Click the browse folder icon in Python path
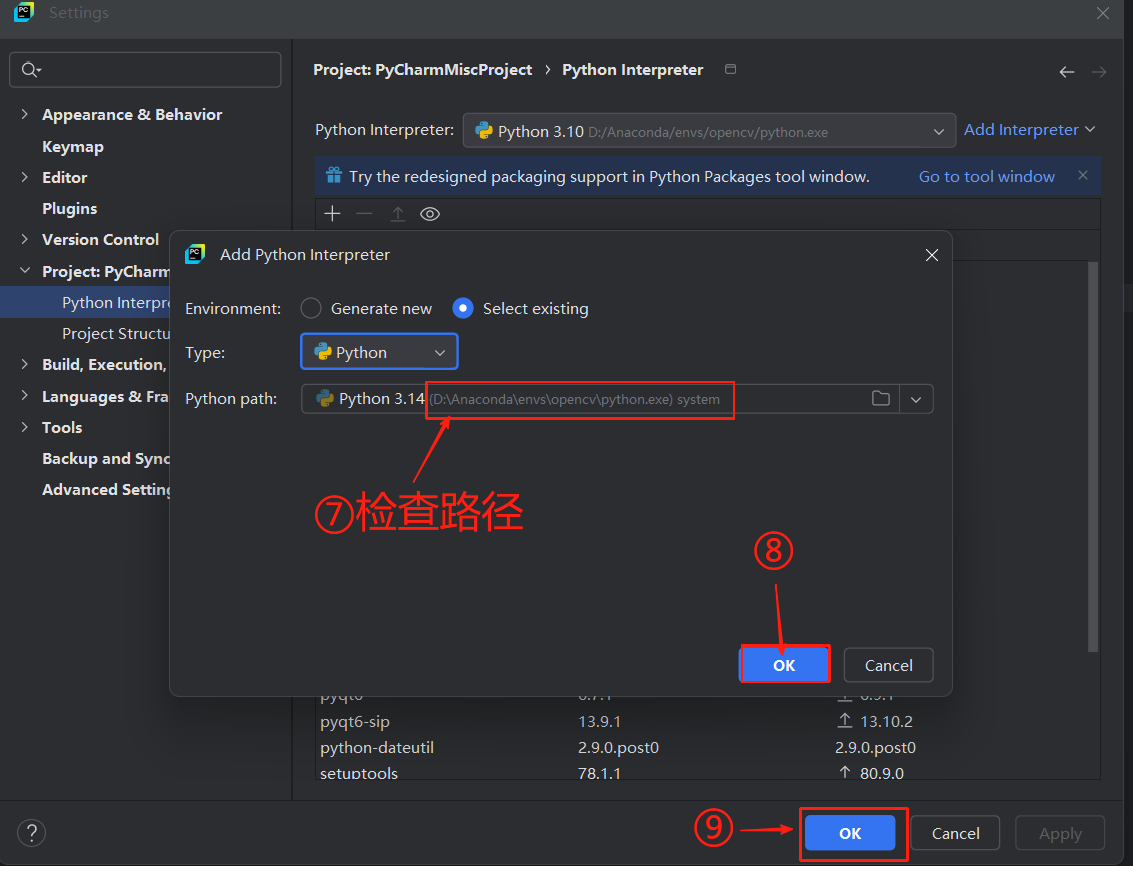The width and height of the screenshot is (1133, 872). (881, 399)
